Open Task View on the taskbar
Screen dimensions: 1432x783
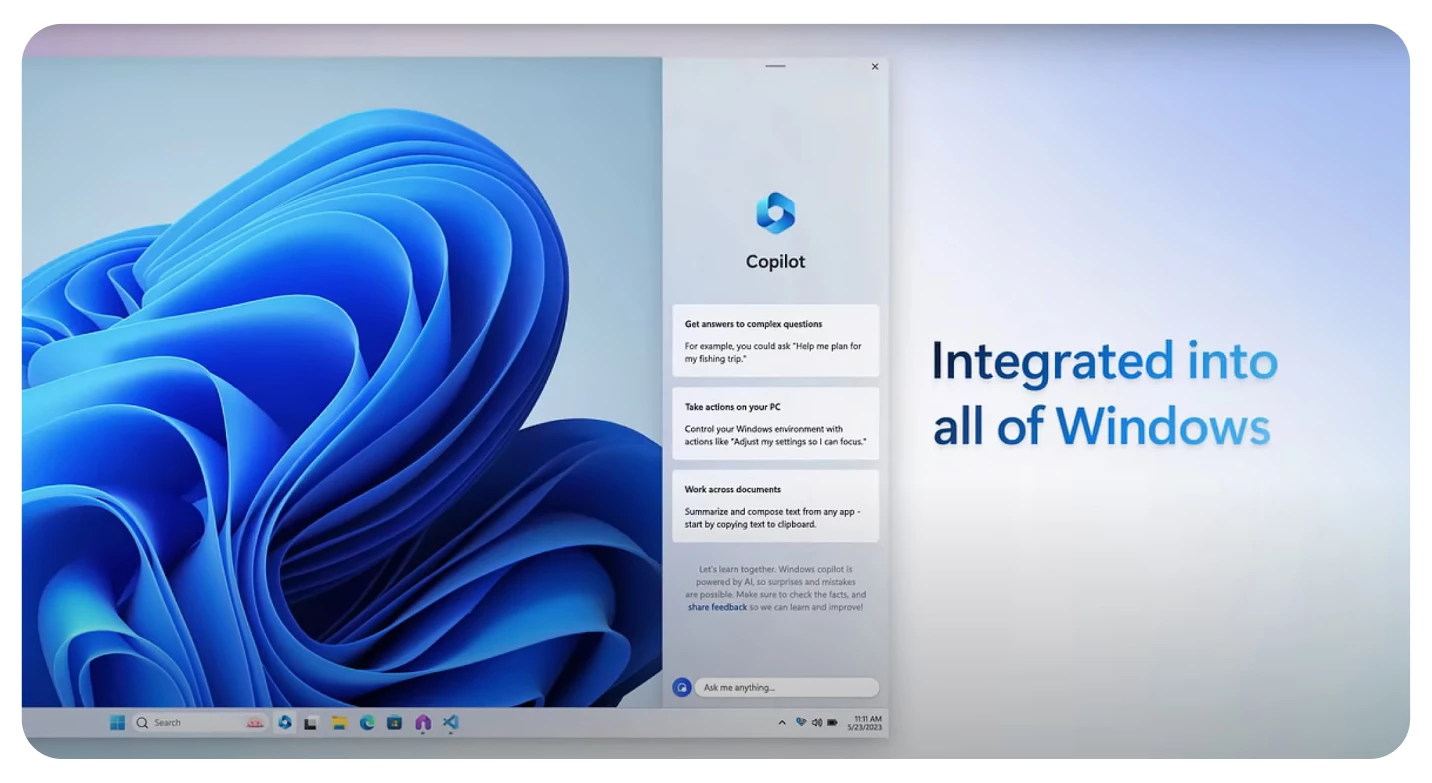point(311,722)
